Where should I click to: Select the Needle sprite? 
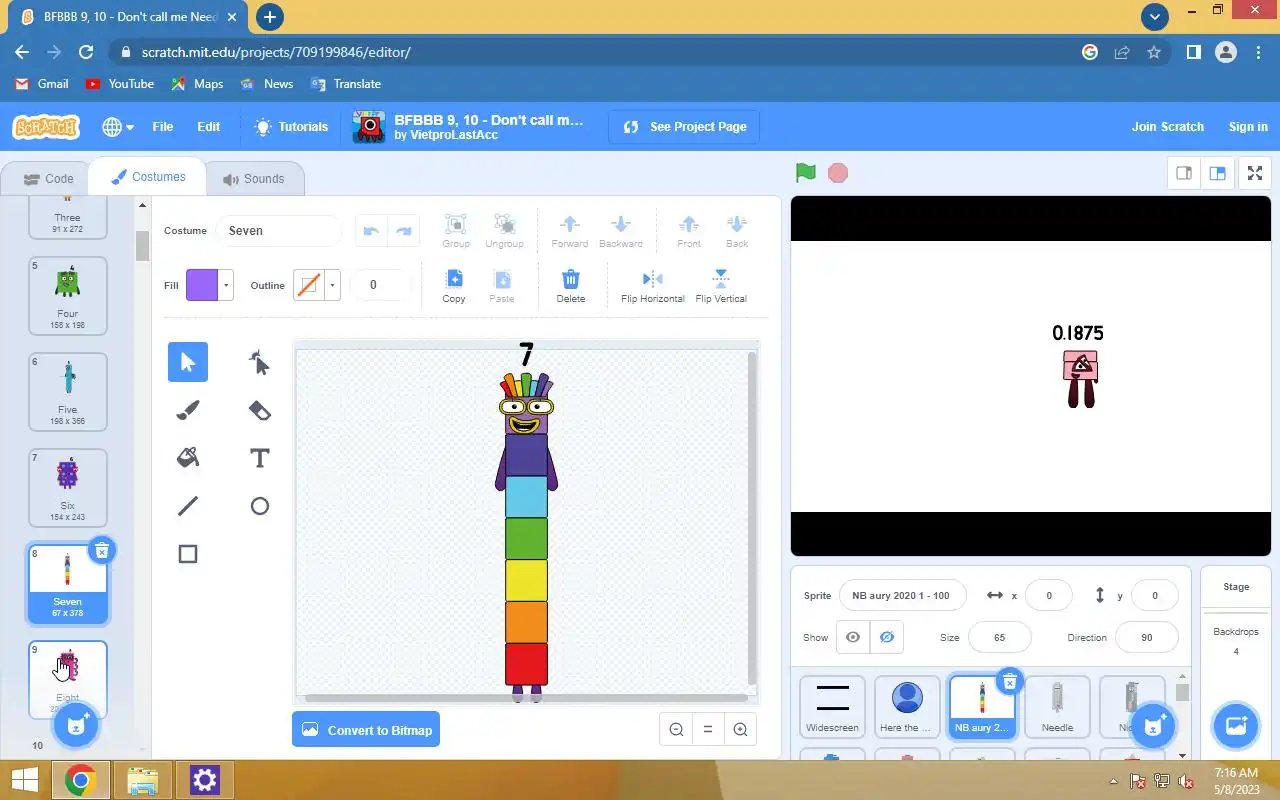(x=1057, y=707)
